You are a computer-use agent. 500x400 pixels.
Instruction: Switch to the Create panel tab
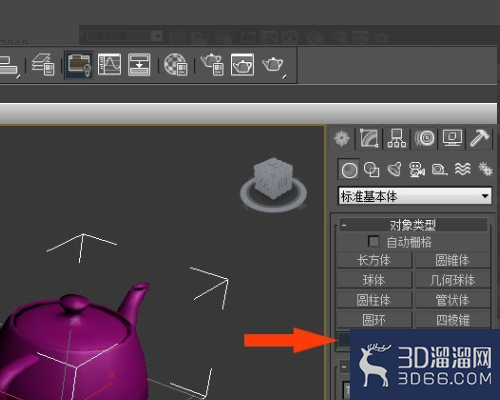point(342,138)
